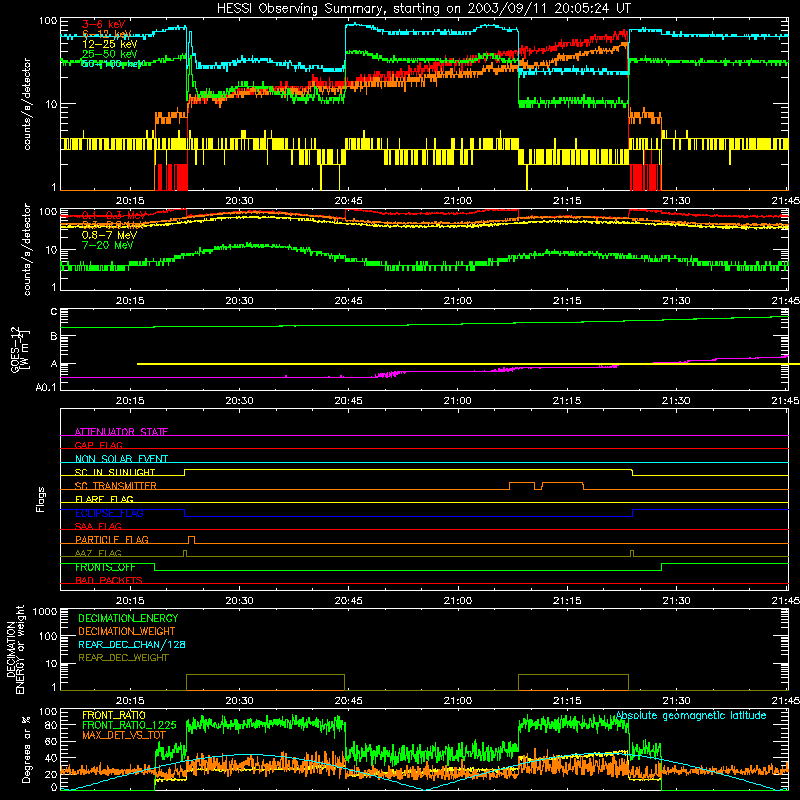800x800 pixels.
Task: Click the green 25-50 keV legend label
Action: [x=110, y=54]
